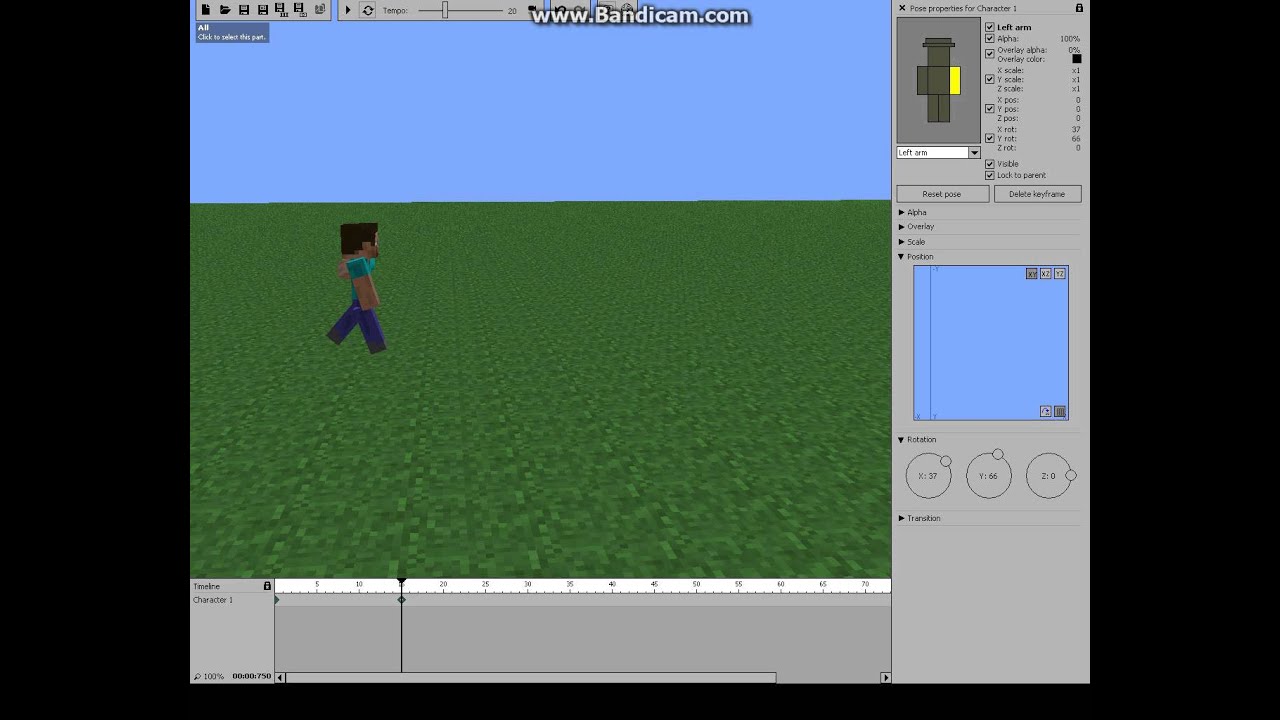The width and height of the screenshot is (1280, 720).
Task: Uncheck the Visible checkbox
Action: coord(990,164)
